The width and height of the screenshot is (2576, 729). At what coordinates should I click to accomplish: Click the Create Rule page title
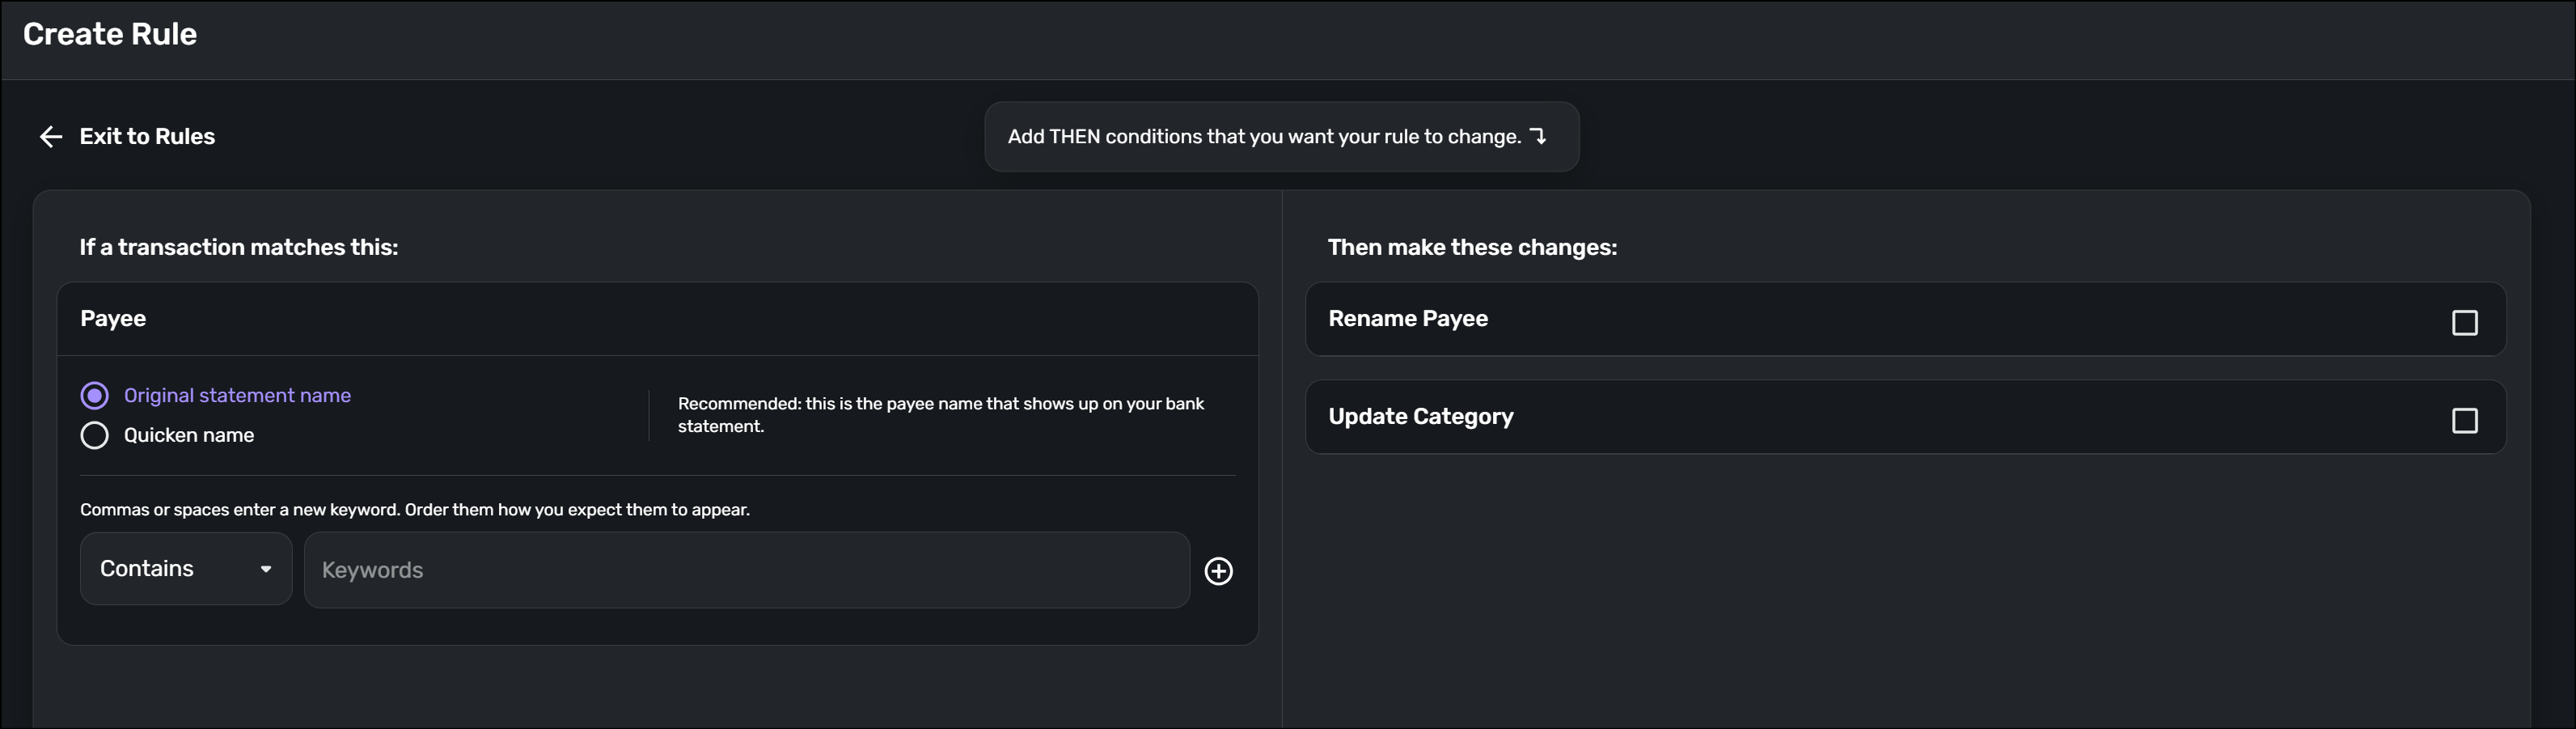(110, 34)
